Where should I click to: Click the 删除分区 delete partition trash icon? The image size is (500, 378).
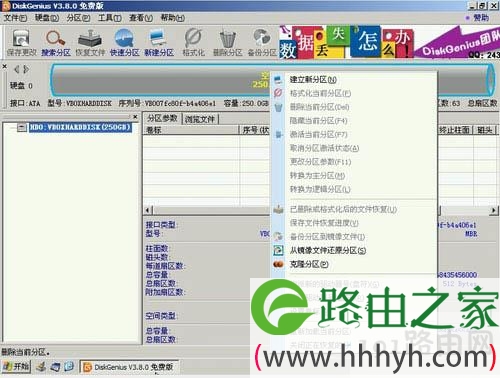point(228,42)
